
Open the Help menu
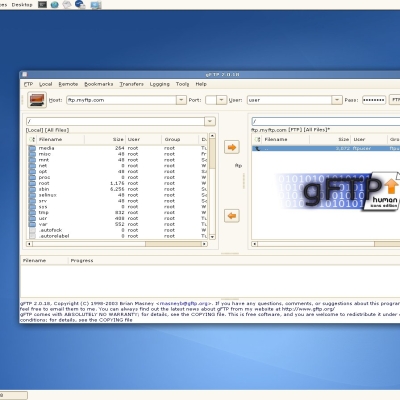click(x=201, y=84)
